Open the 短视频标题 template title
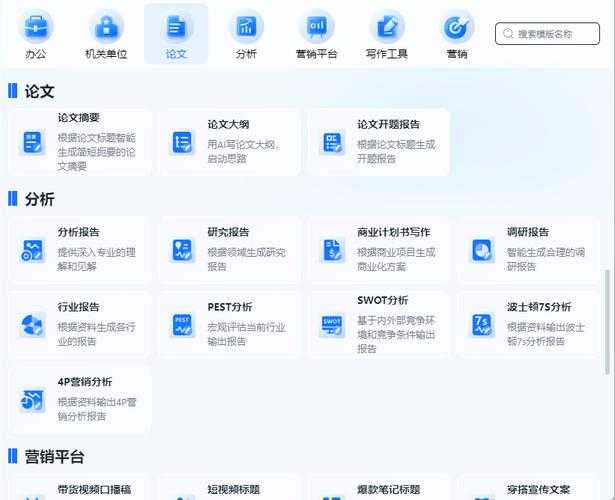This screenshot has height=500, width=615. pyautogui.click(x=233, y=489)
